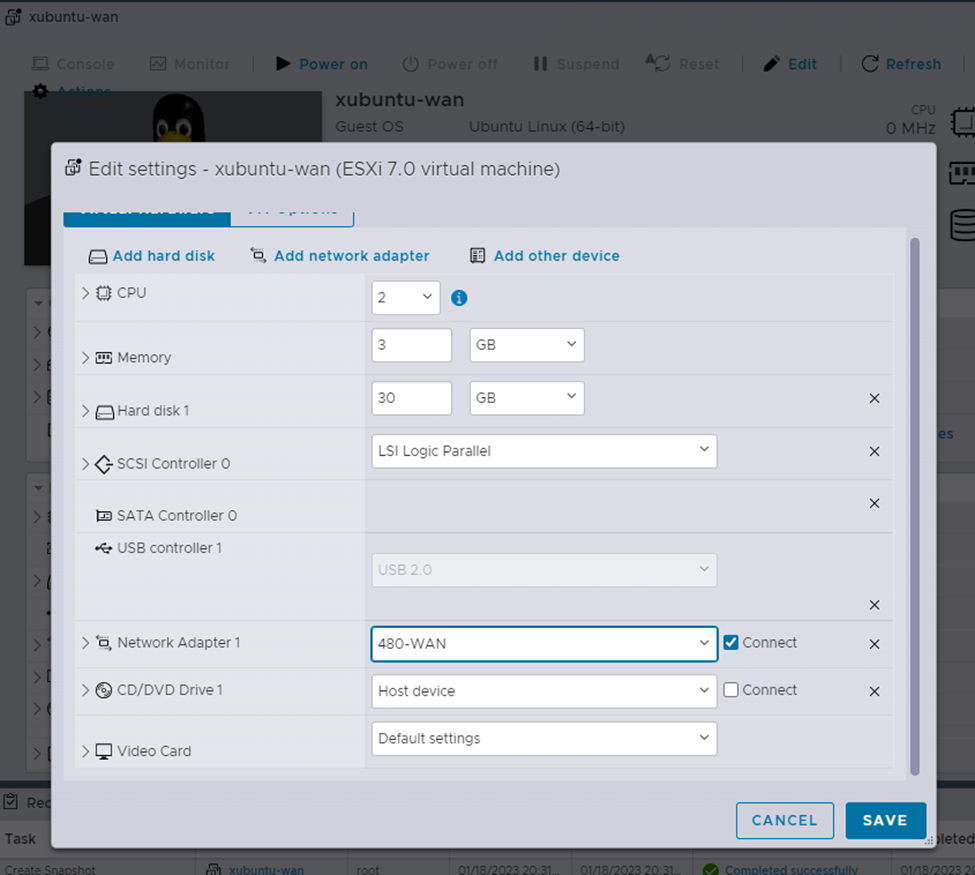Toggle Network Adapter 1 Connect checkbox
Screen dimensions: 975x875
click(731, 642)
